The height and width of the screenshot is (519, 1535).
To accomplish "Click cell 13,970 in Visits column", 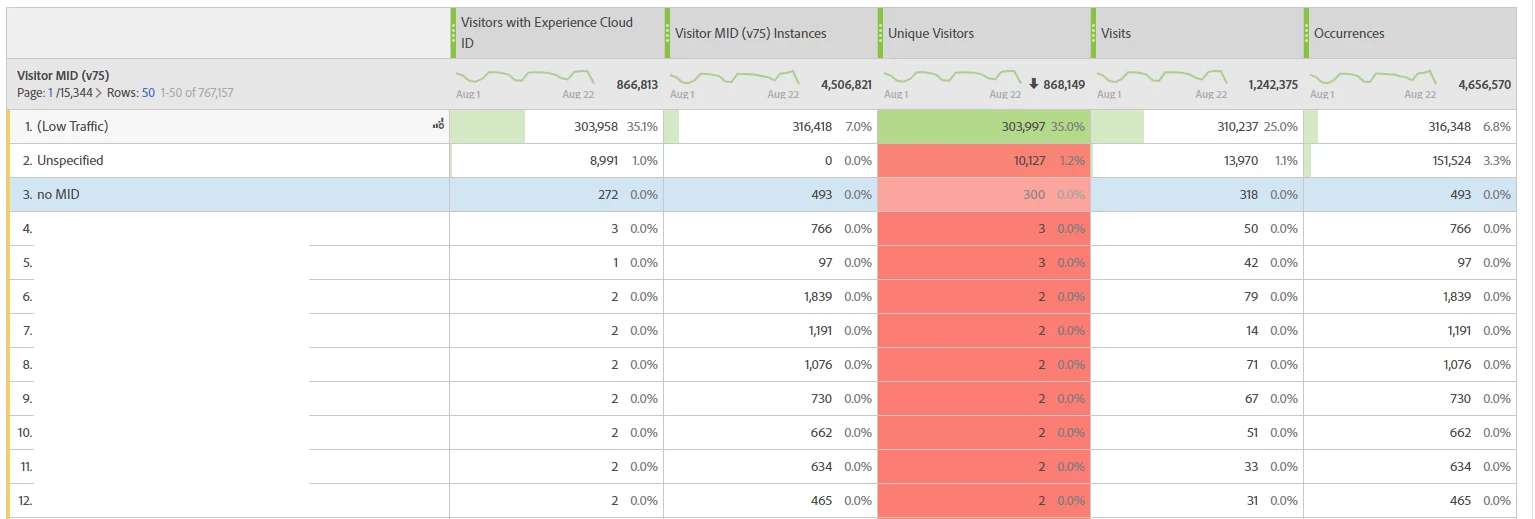I will click(1198, 161).
